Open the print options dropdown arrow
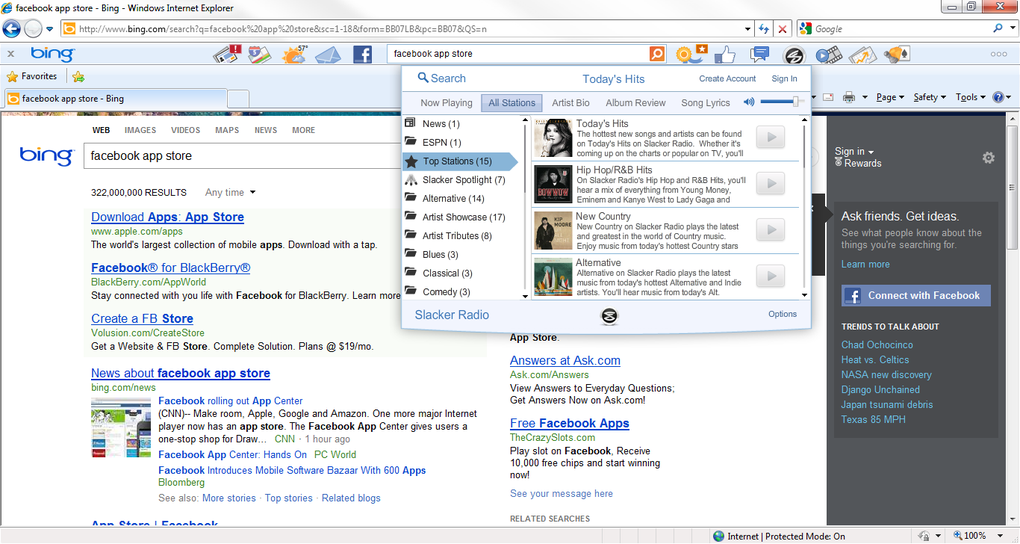1020x544 pixels. coord(865,98)
